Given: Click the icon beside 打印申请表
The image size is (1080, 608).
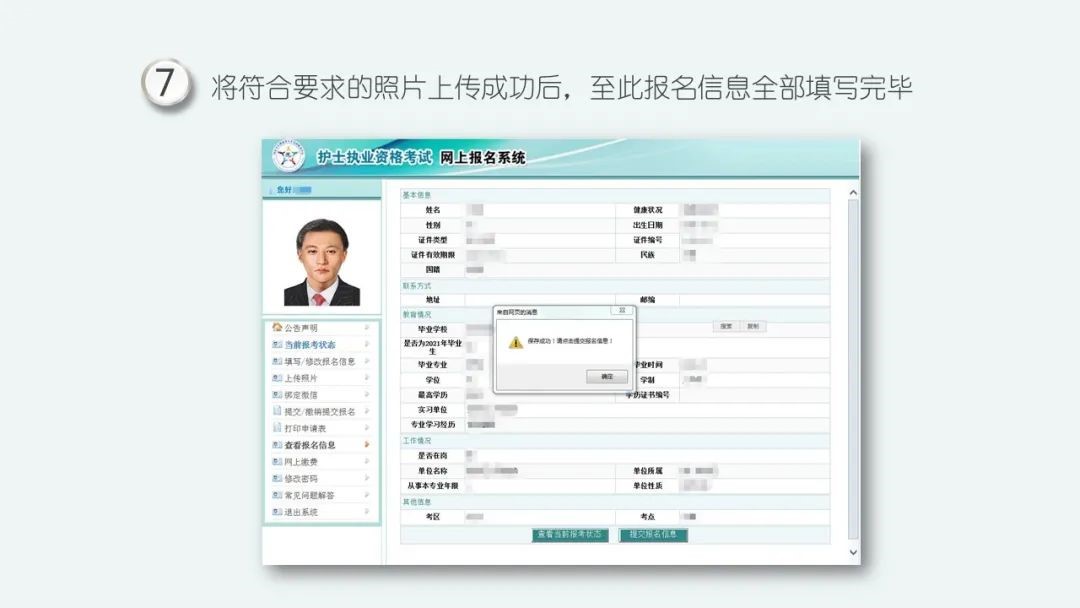Looking at the screenshot, I should [277, 428].
